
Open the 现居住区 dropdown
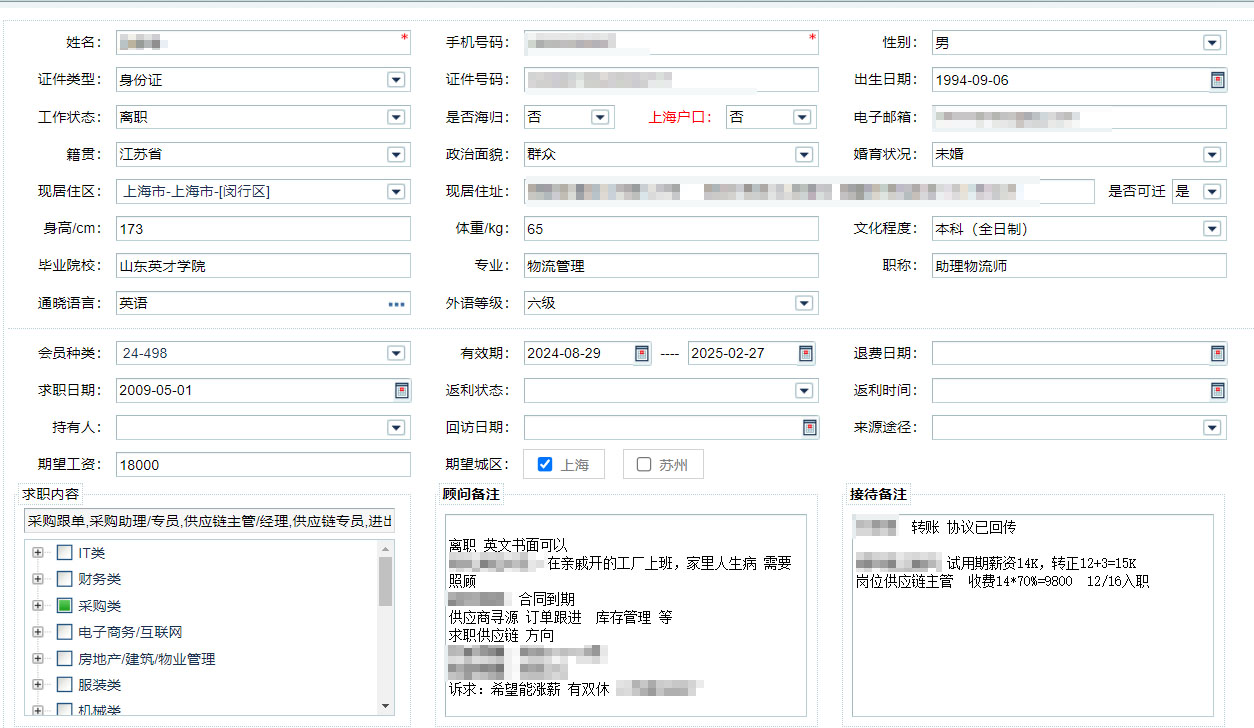[396, 192]
